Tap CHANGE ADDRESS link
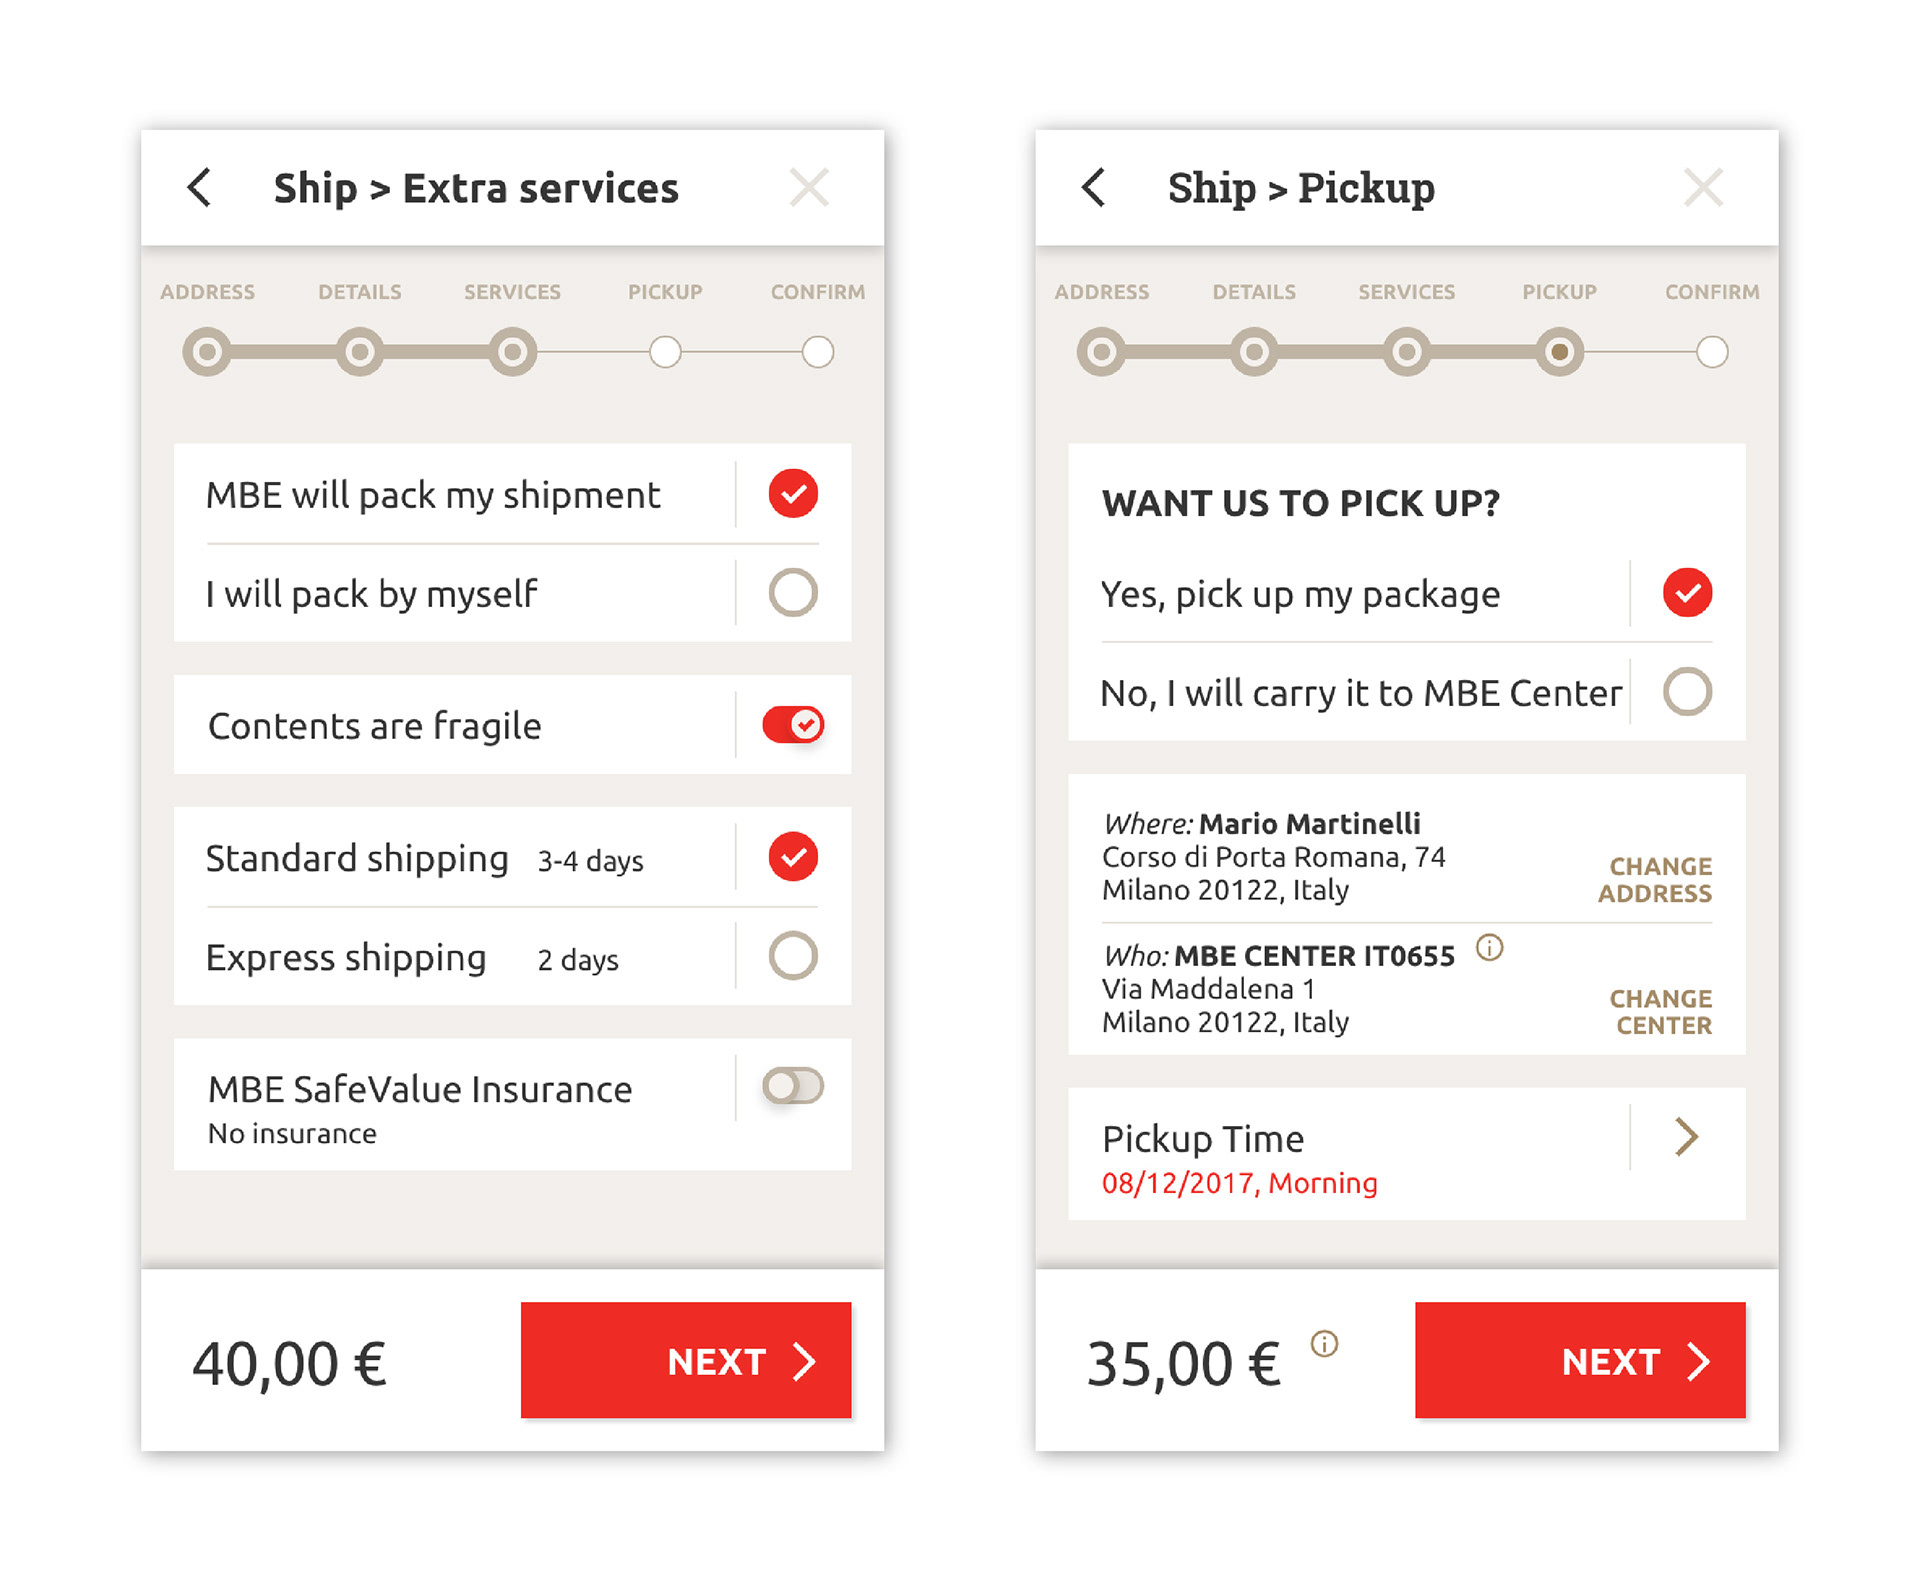 [1655, 880]
